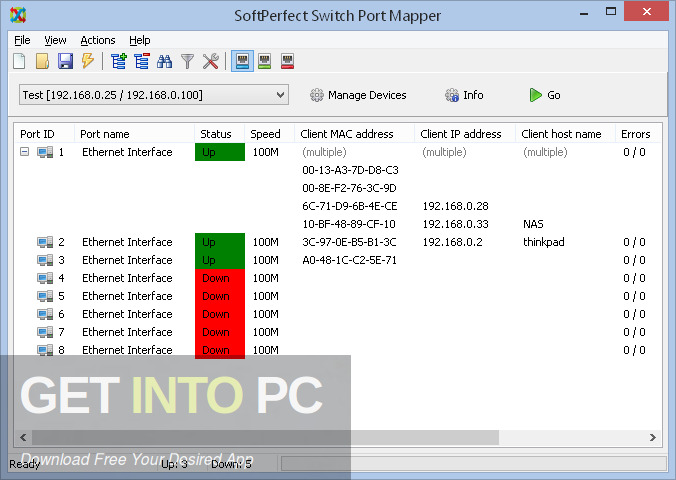Sort by the Port ID column header
The image size is (676, 480).
44,134
